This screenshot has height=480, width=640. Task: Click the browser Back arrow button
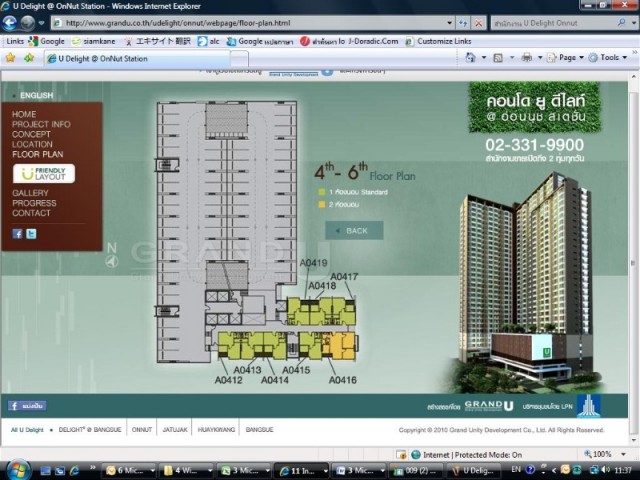tap(13, 22)
